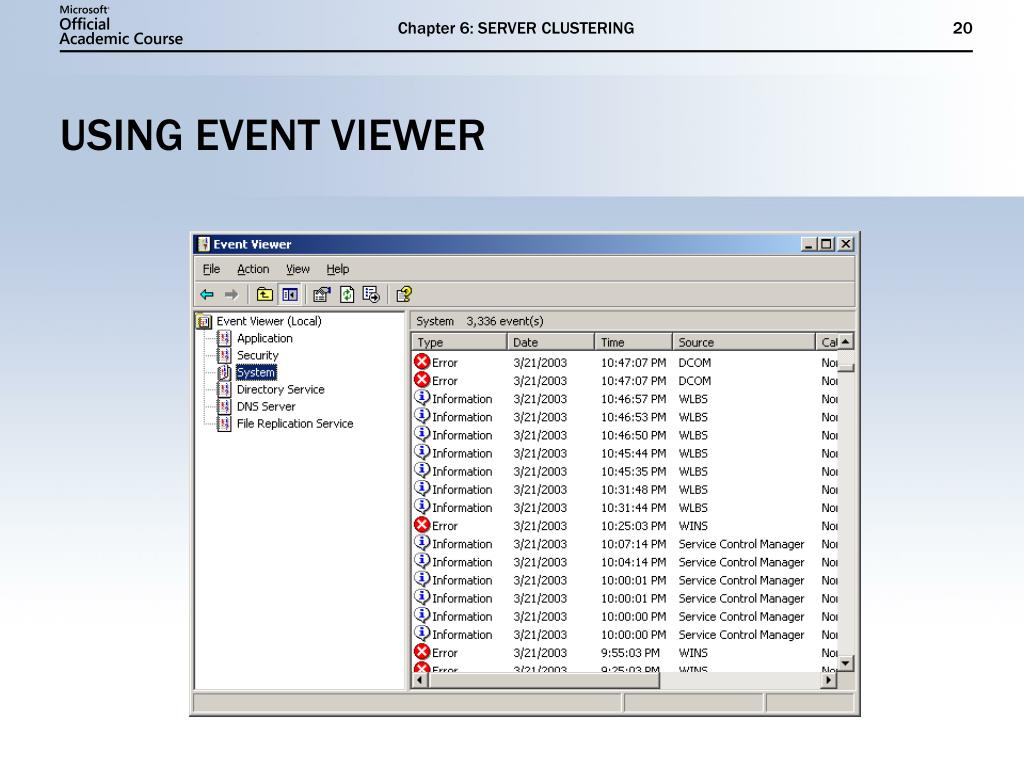Click the Help toolbar icon
This screenshot has width=1024, height=768.
point(404,295)
